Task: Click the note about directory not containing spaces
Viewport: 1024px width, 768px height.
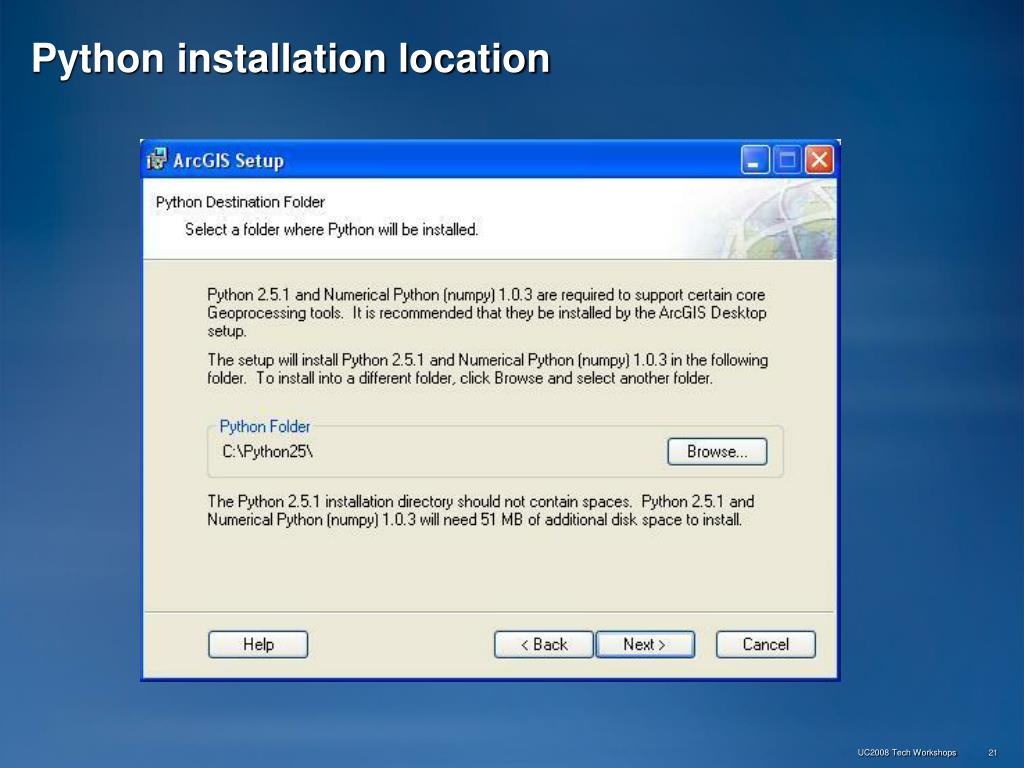Action: (481, 511)
